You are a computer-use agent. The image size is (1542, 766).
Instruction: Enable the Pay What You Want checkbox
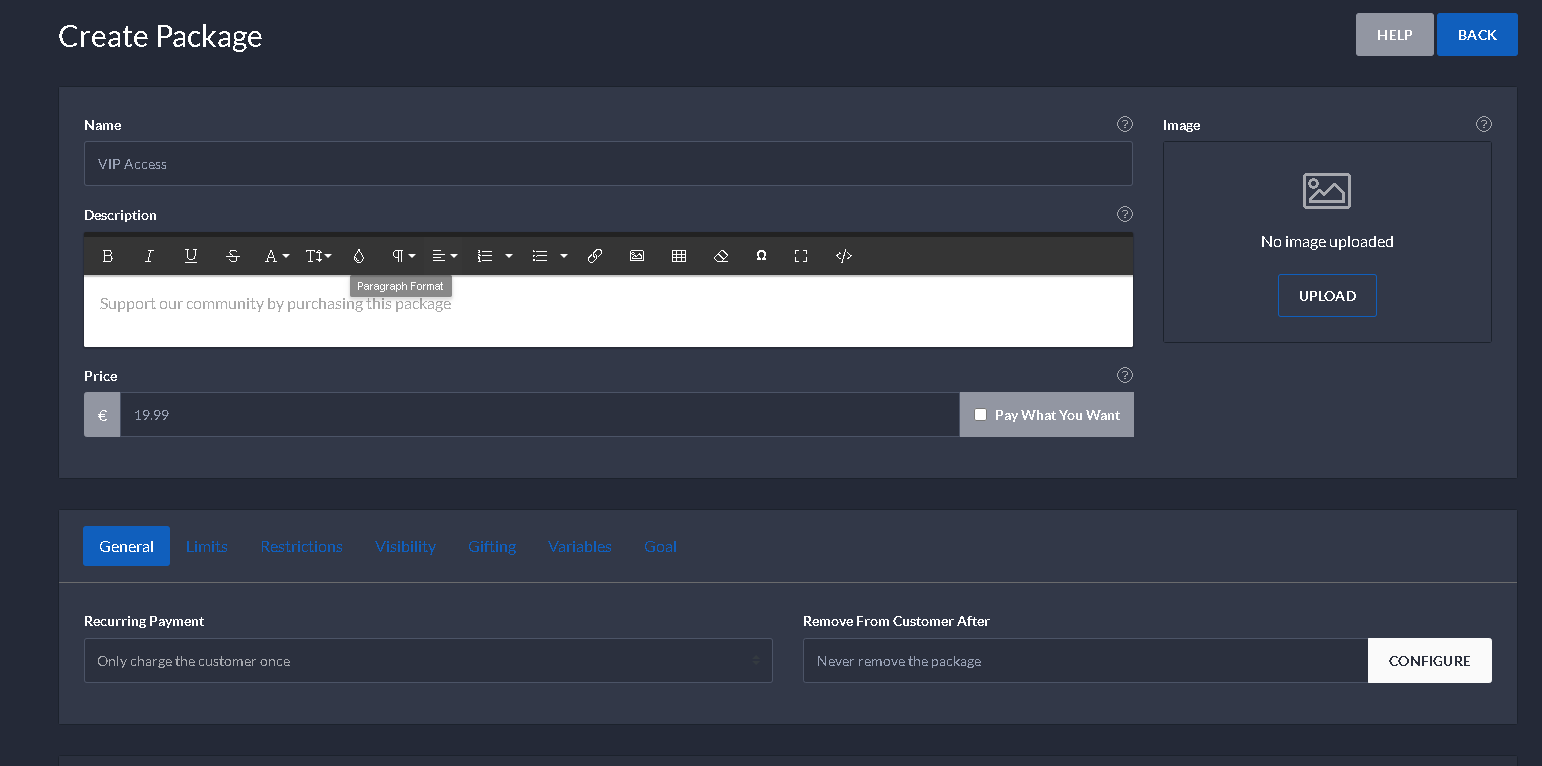(980, 415)
